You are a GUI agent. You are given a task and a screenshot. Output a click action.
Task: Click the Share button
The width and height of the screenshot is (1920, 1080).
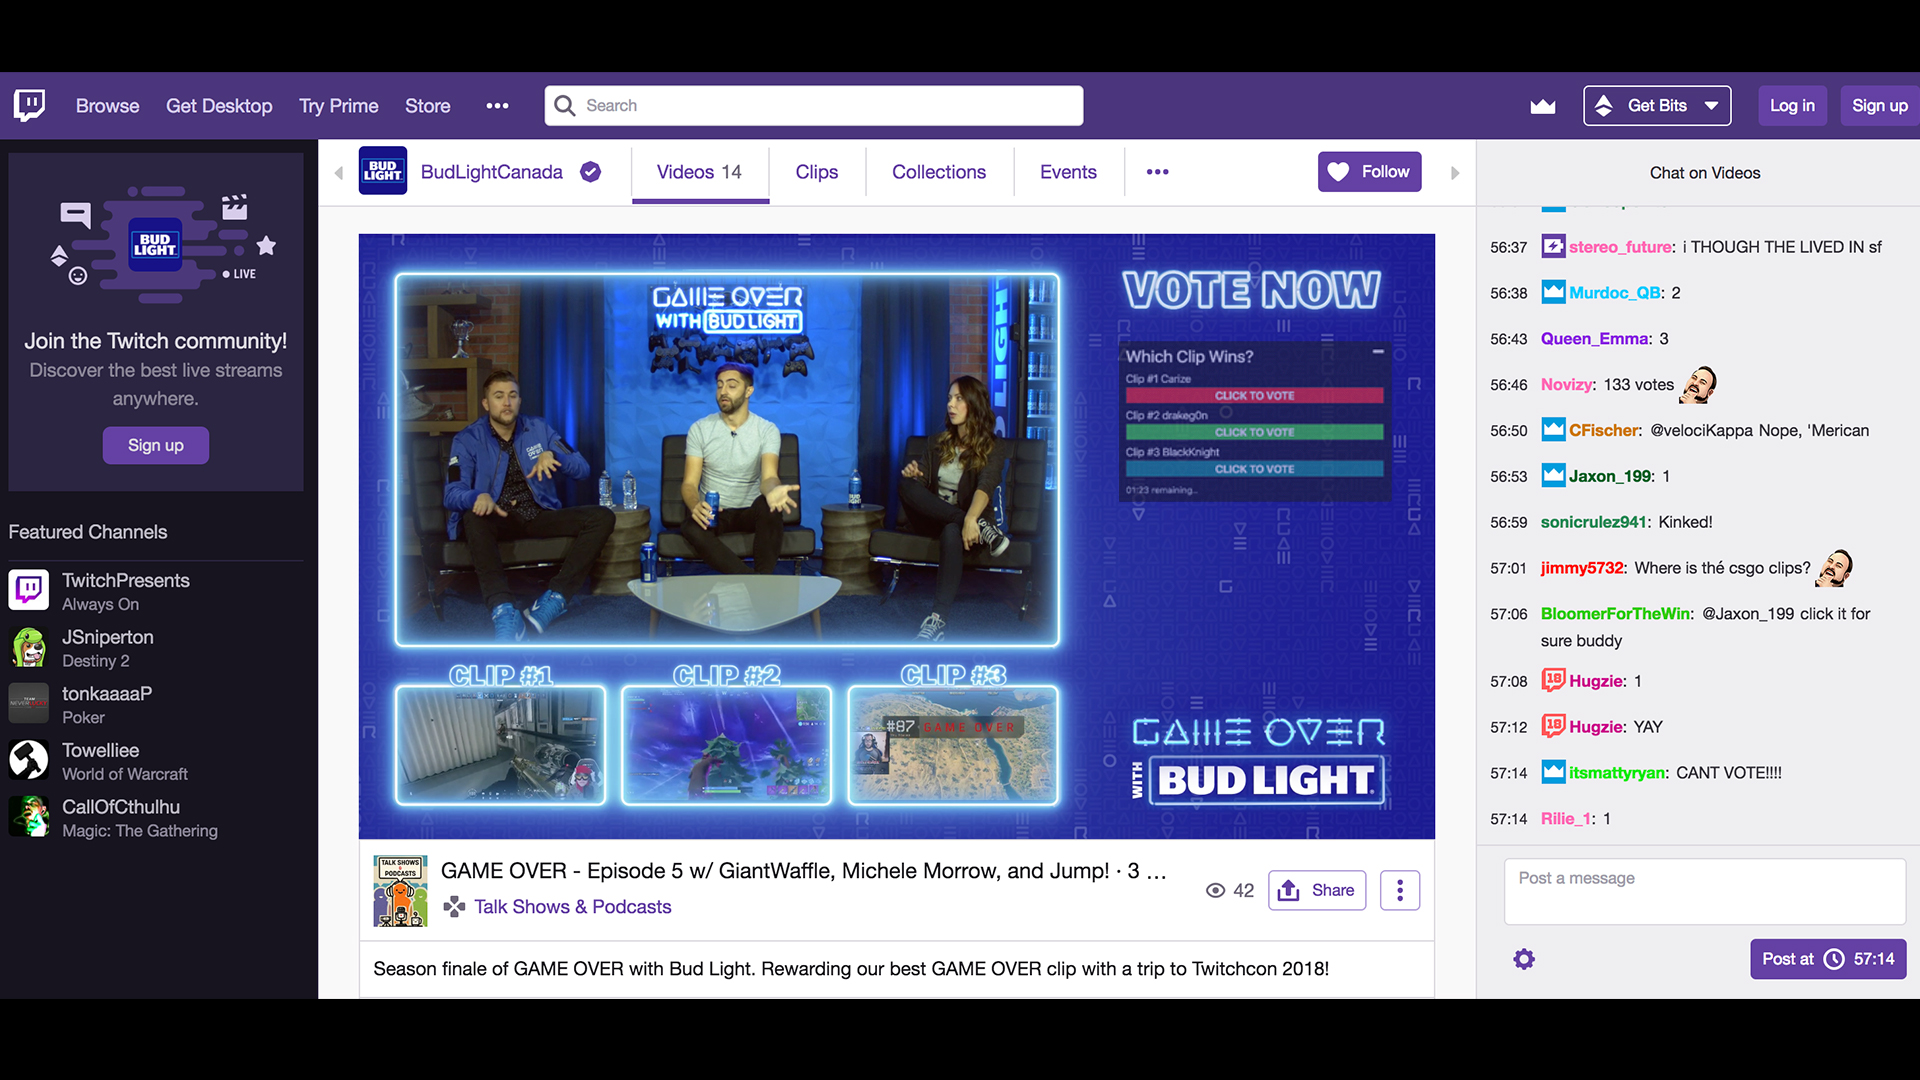1317,890
